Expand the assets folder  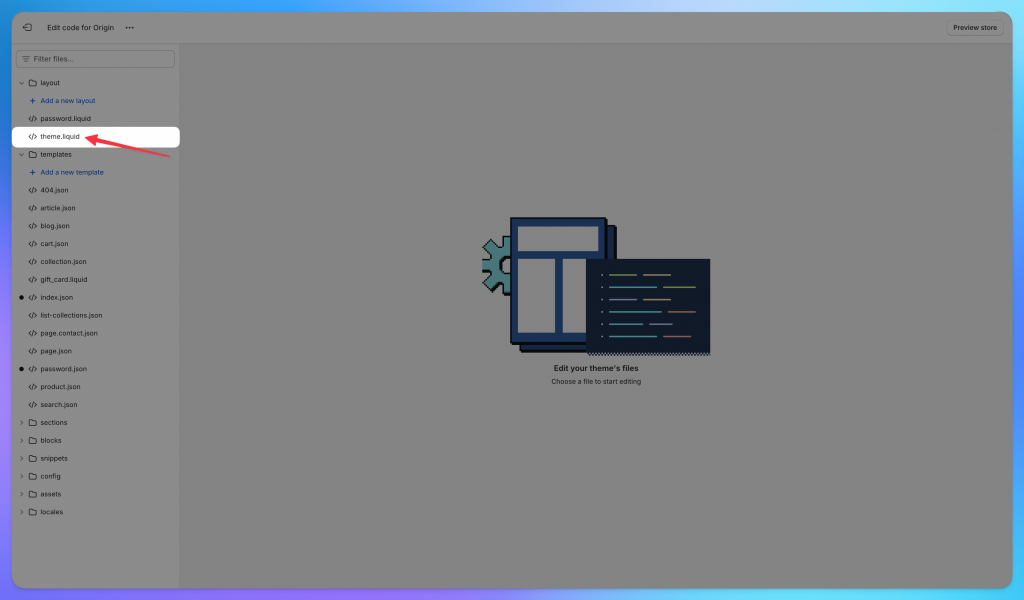[20, 493]
